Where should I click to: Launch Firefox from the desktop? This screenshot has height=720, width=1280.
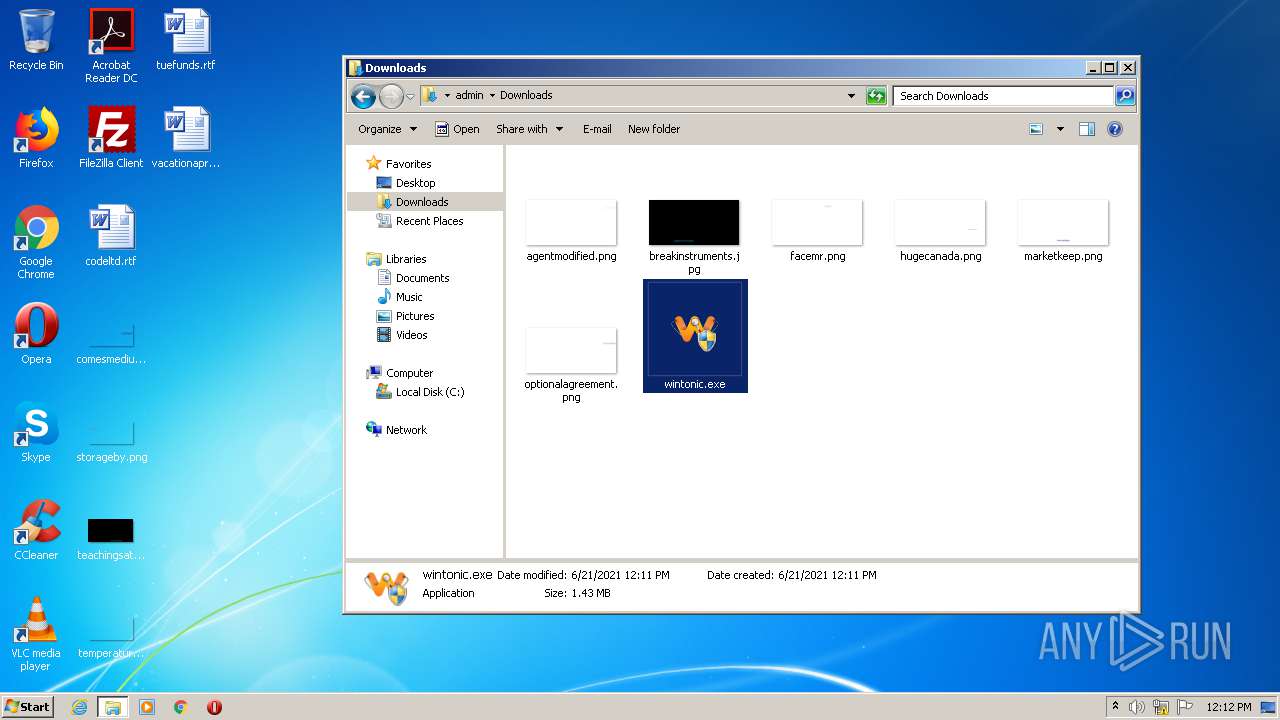36,138
